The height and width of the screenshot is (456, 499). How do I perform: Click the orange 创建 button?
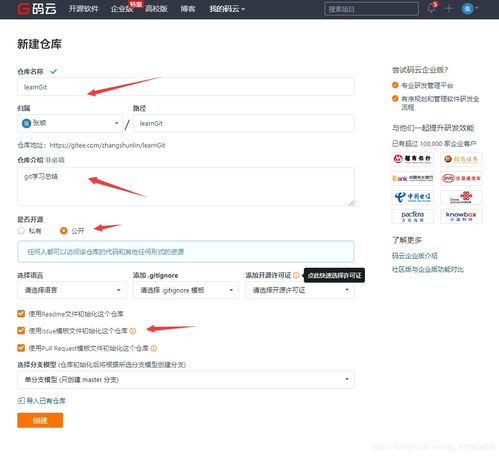(40, 420)
